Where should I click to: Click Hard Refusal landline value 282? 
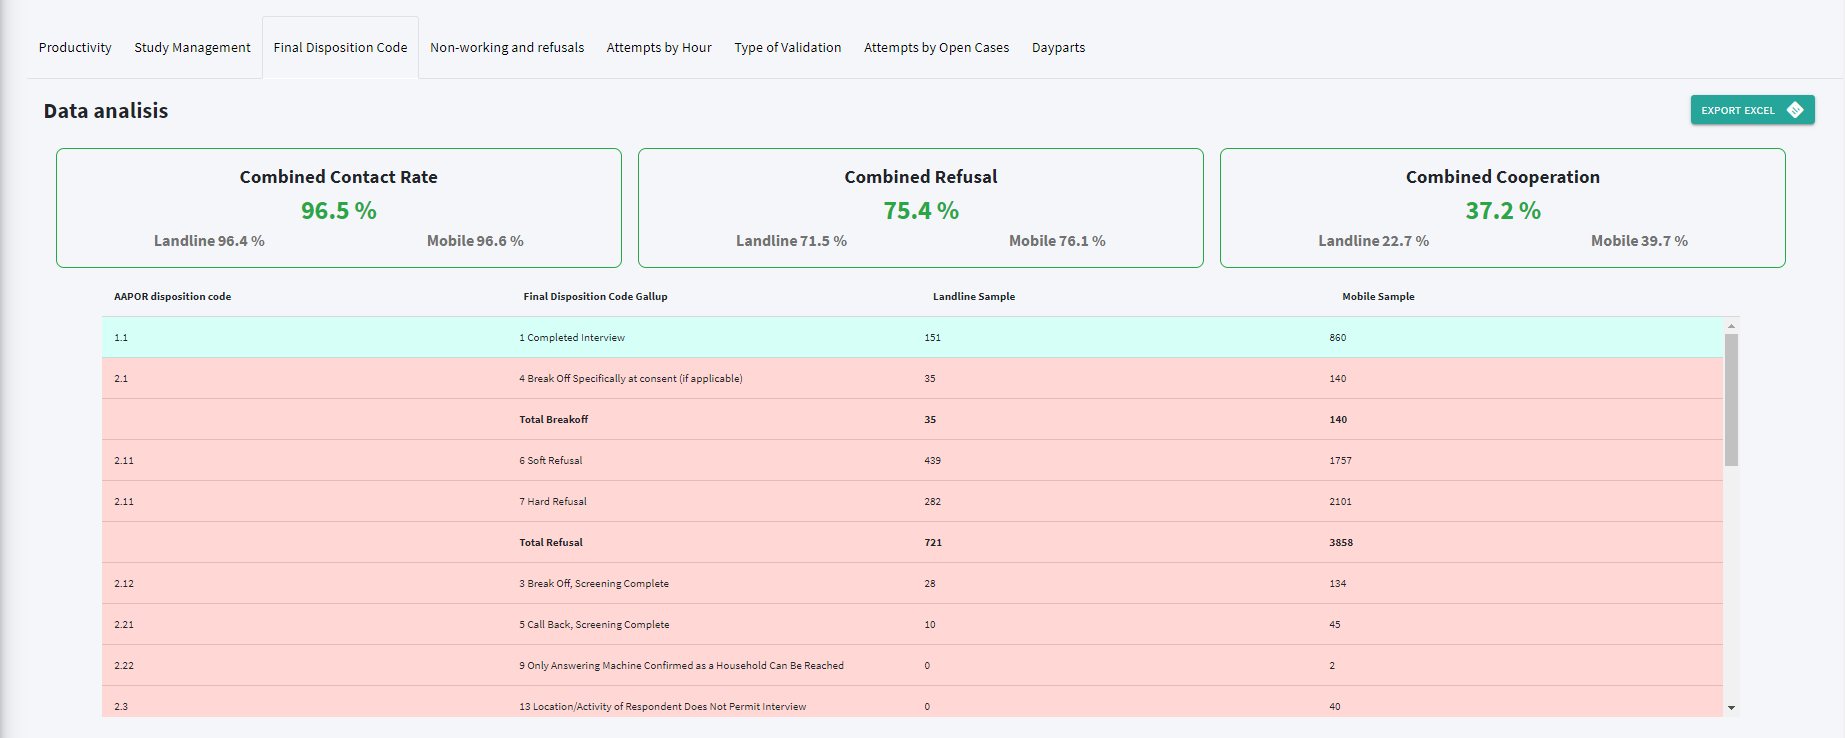pos(932,502)
